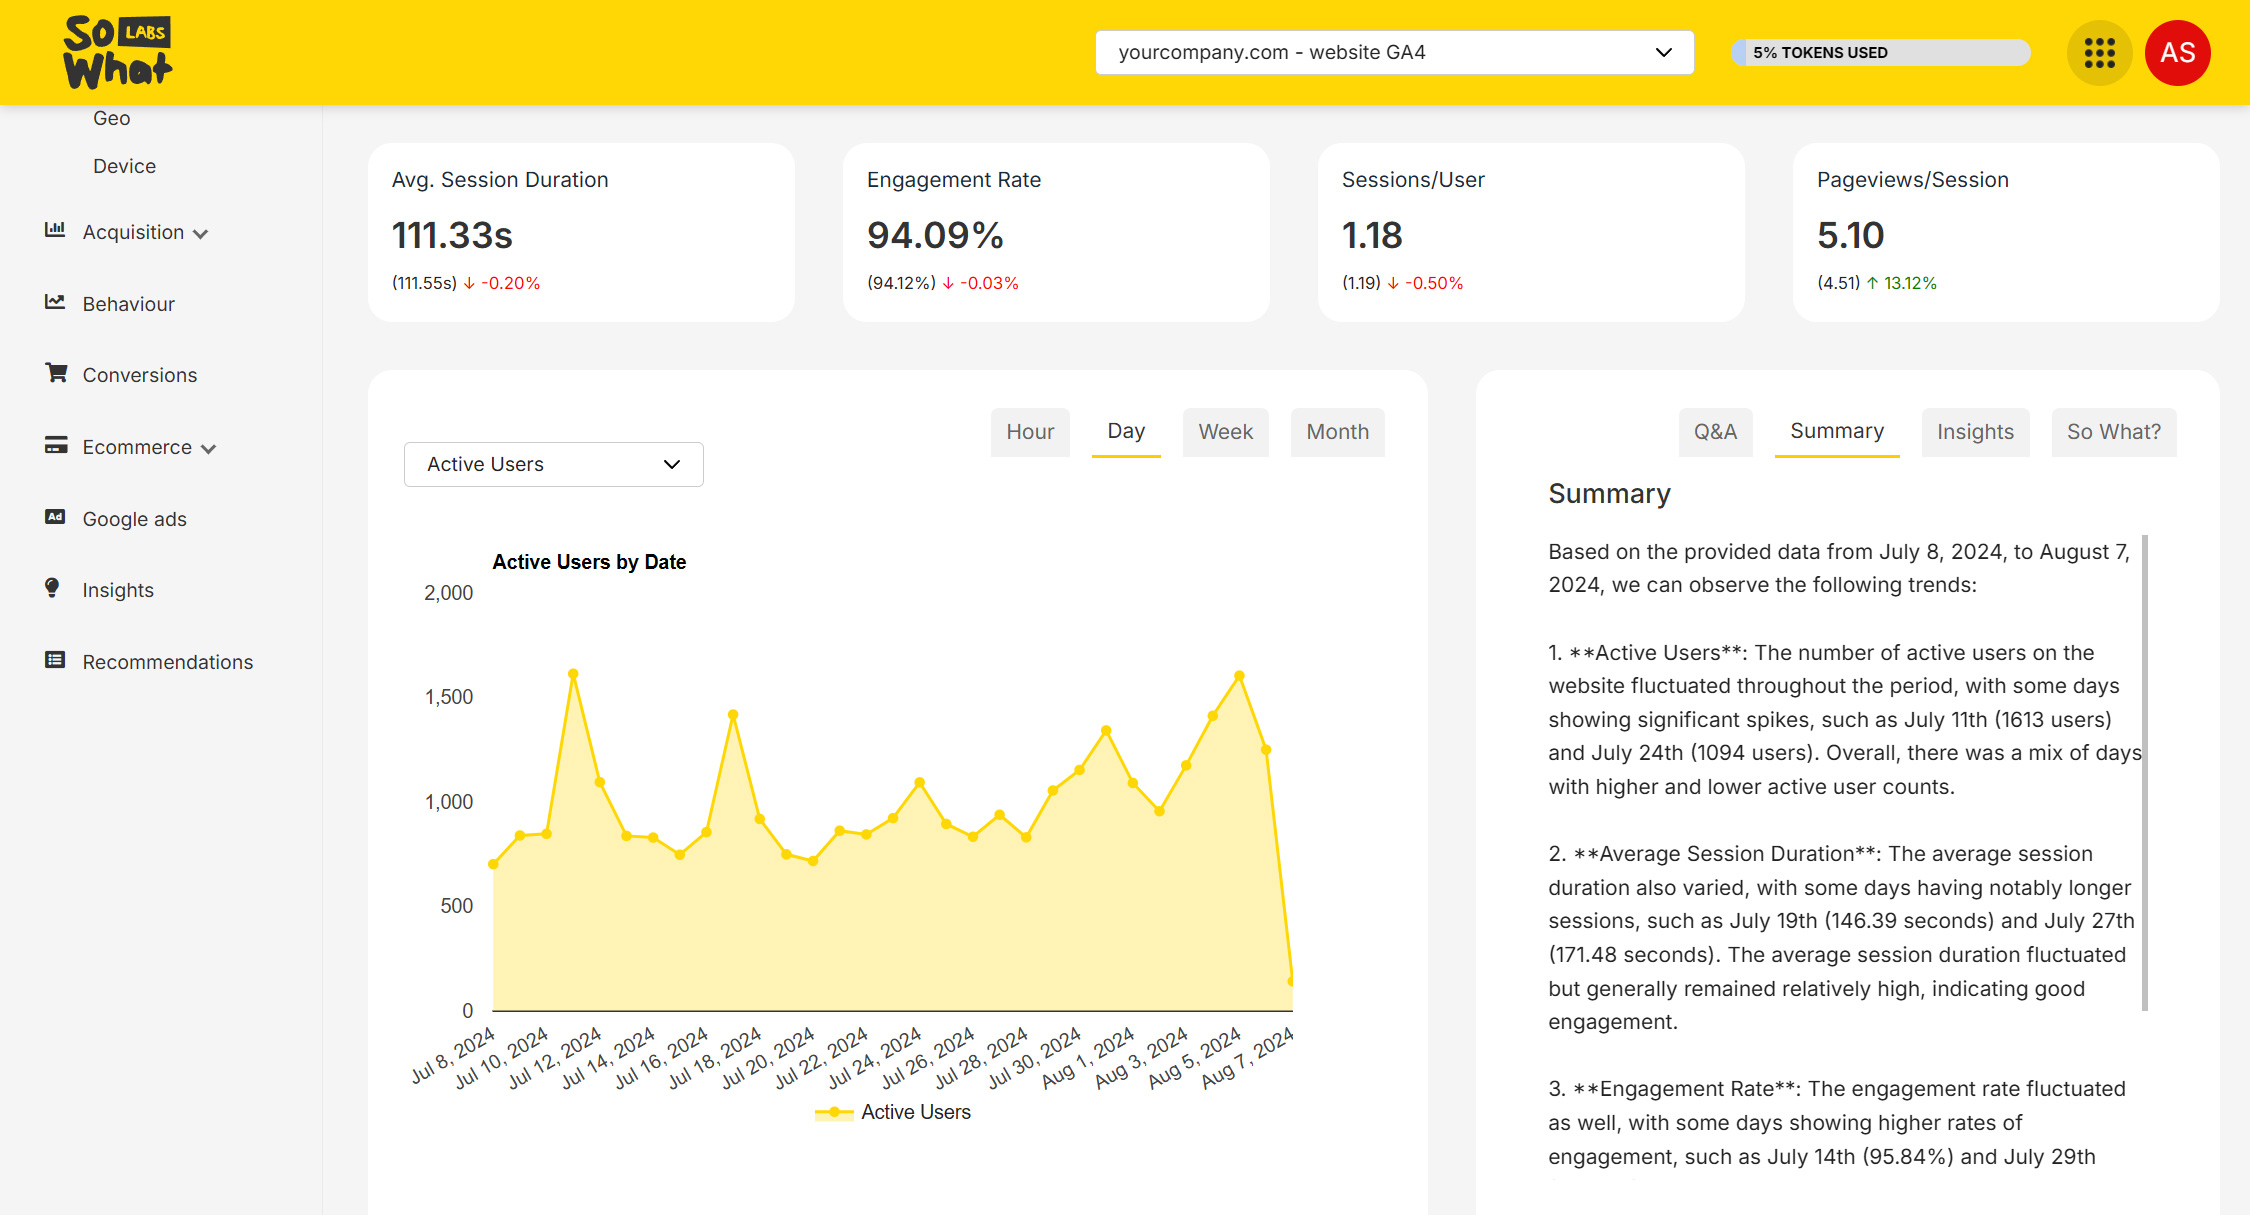Viewport: 2250px width, 1215px height.
Task: Click the Sessions/User 1.18 card
Action: coord(1531,232)
